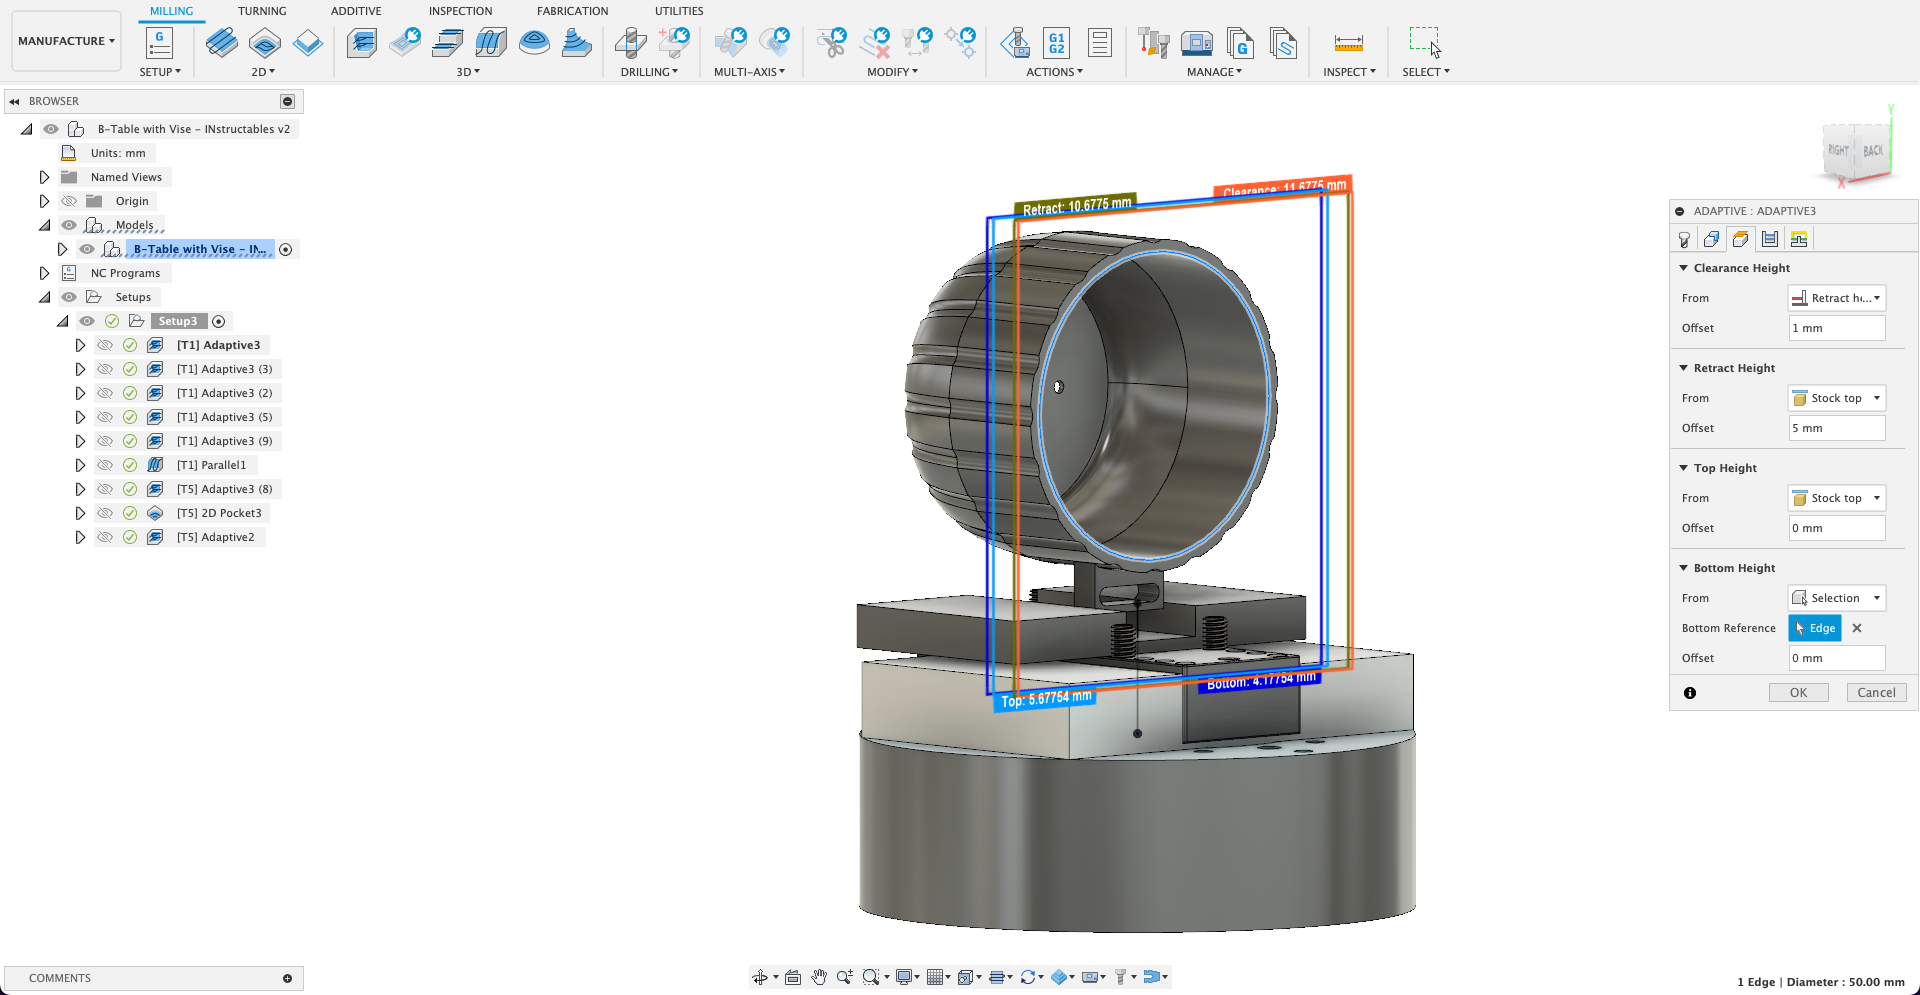The image size is (1920, 995).
Task: Clear the Bottom Reference selection
Action: [x=1857, y=628]
